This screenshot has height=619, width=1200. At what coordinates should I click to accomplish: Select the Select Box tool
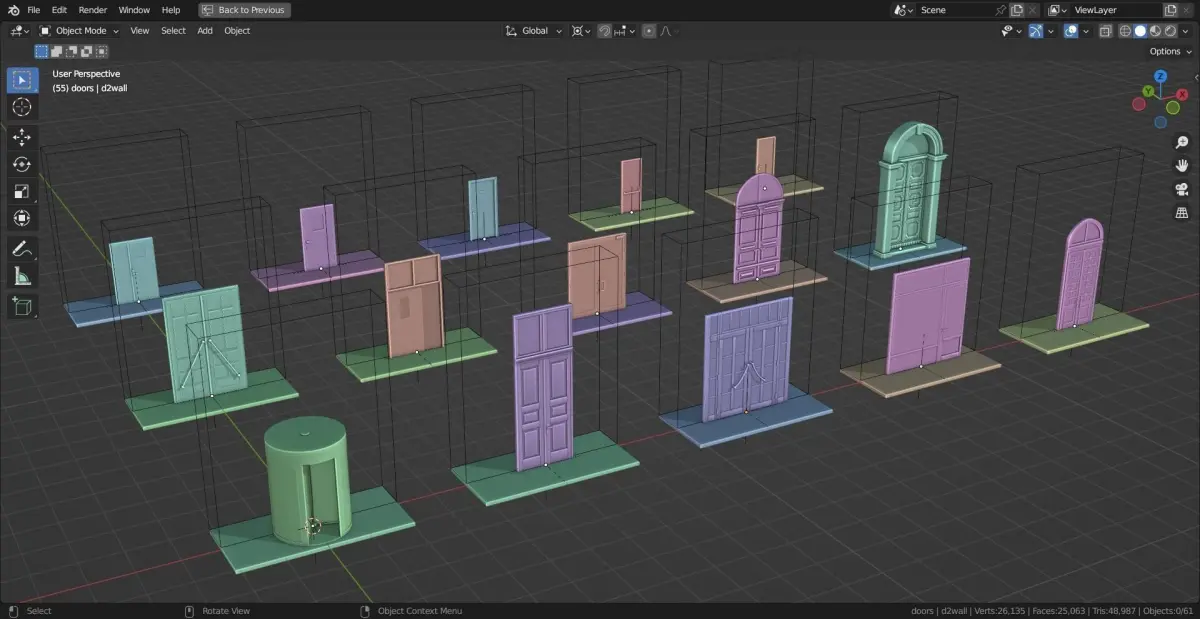(21, 80)
